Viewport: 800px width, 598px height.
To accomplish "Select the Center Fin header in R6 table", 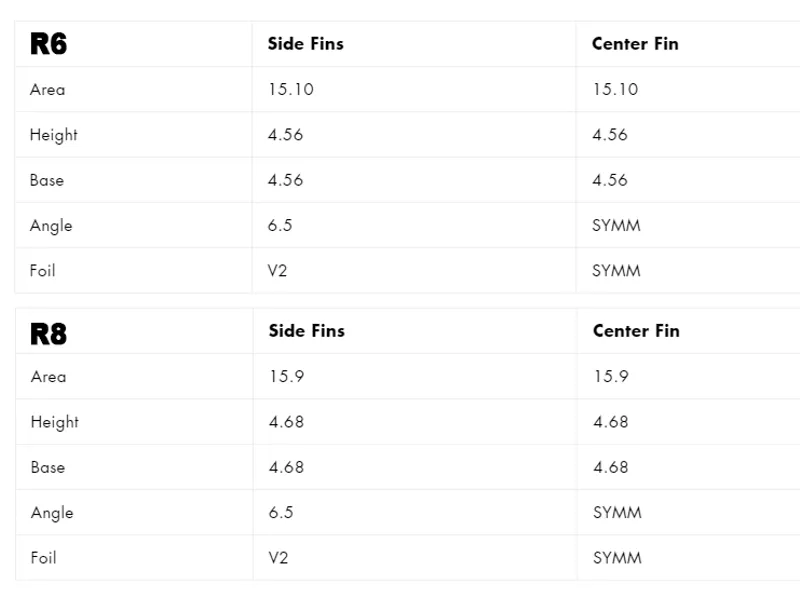I will (635, 44).
